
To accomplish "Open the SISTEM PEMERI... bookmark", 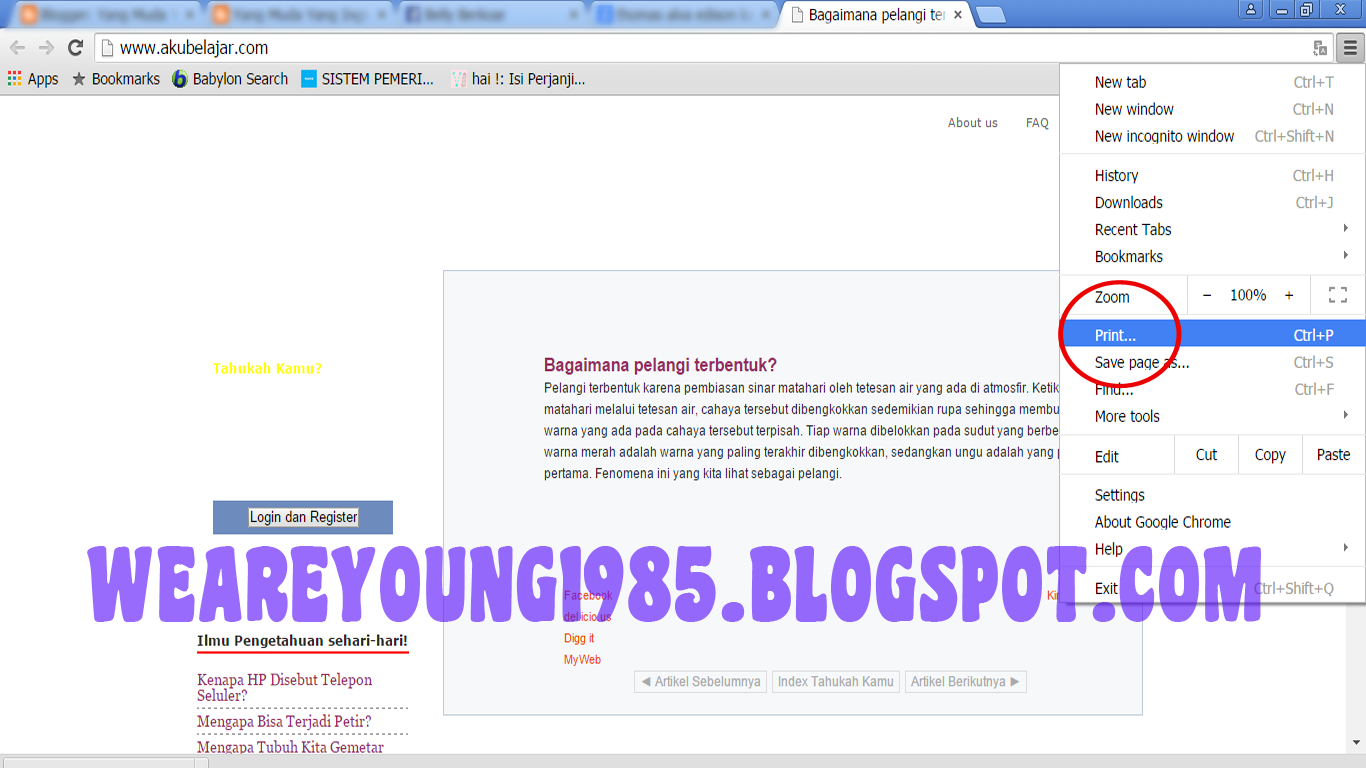I will 368,79.
